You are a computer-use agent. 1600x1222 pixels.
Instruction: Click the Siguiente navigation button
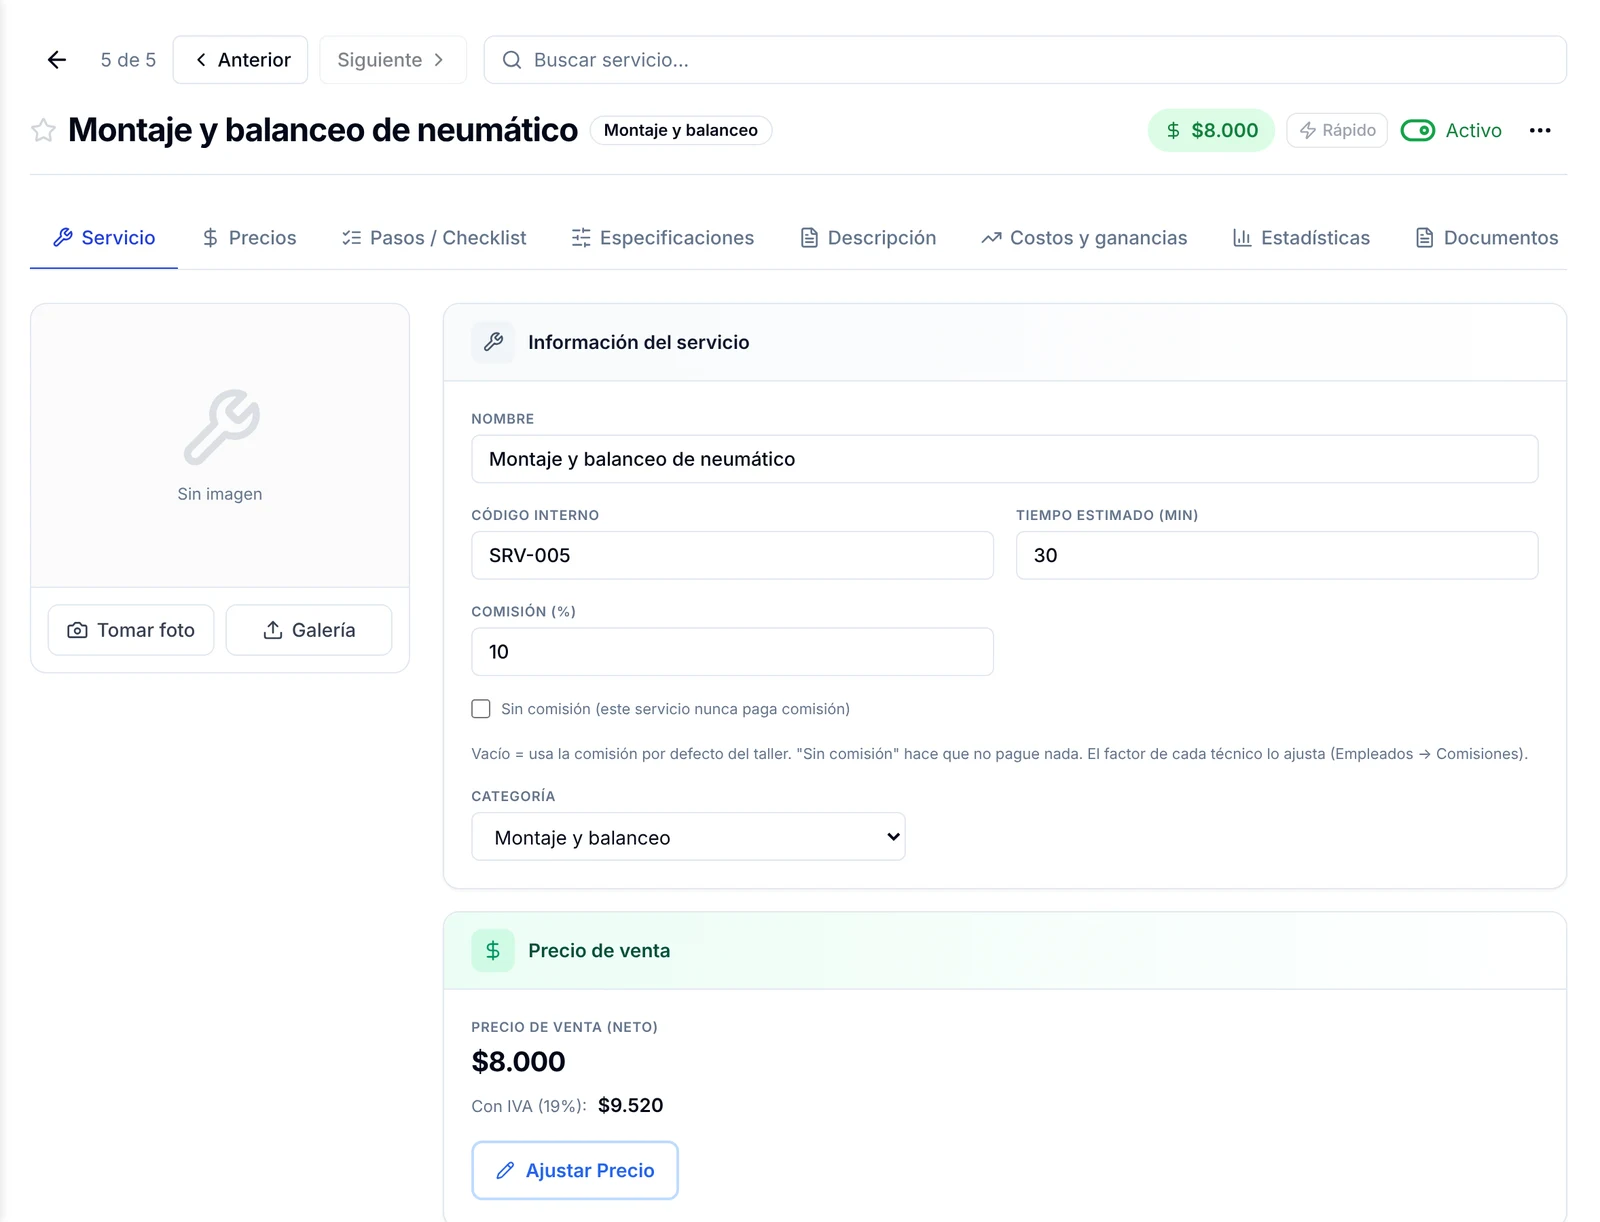(393, 60)
